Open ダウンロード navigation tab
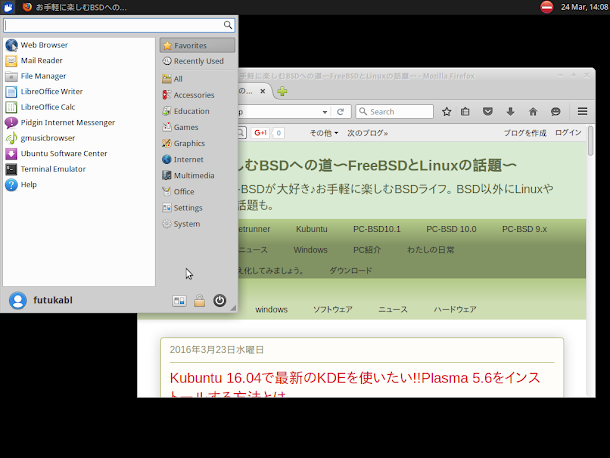Screen dimensions: 610x458 (x=351, y=270)
